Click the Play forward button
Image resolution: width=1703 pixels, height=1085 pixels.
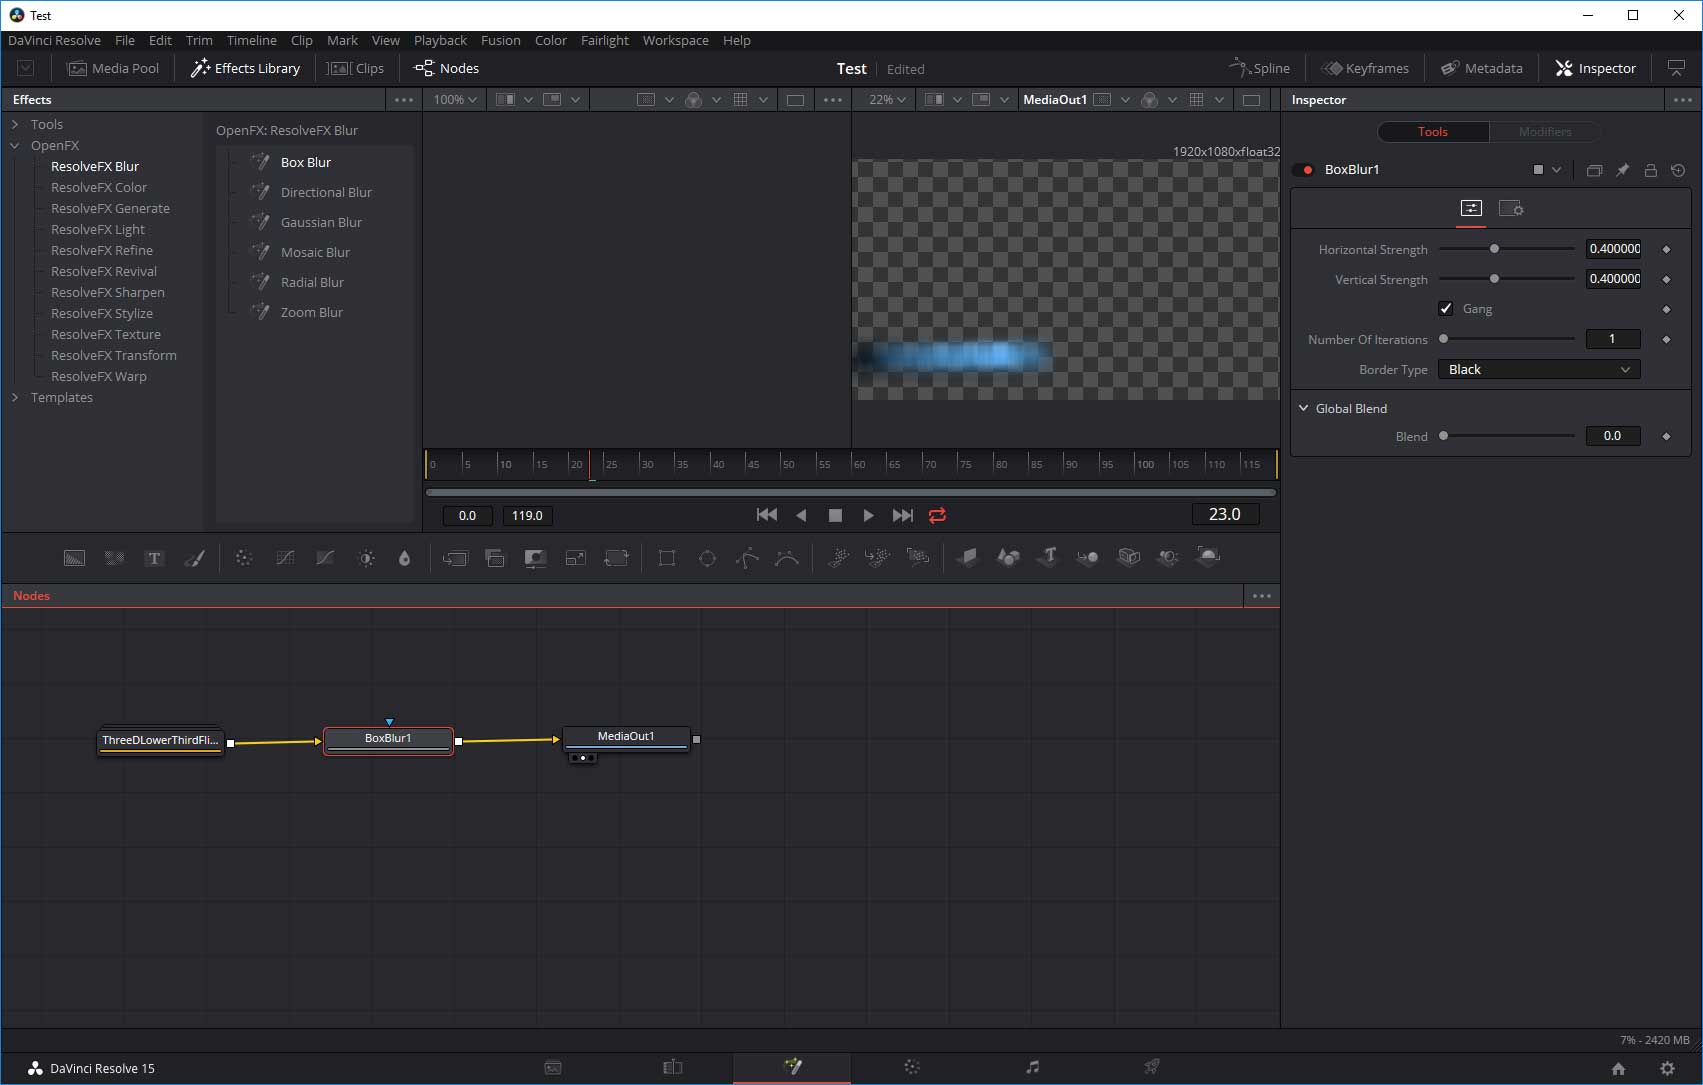coord(868,515)
